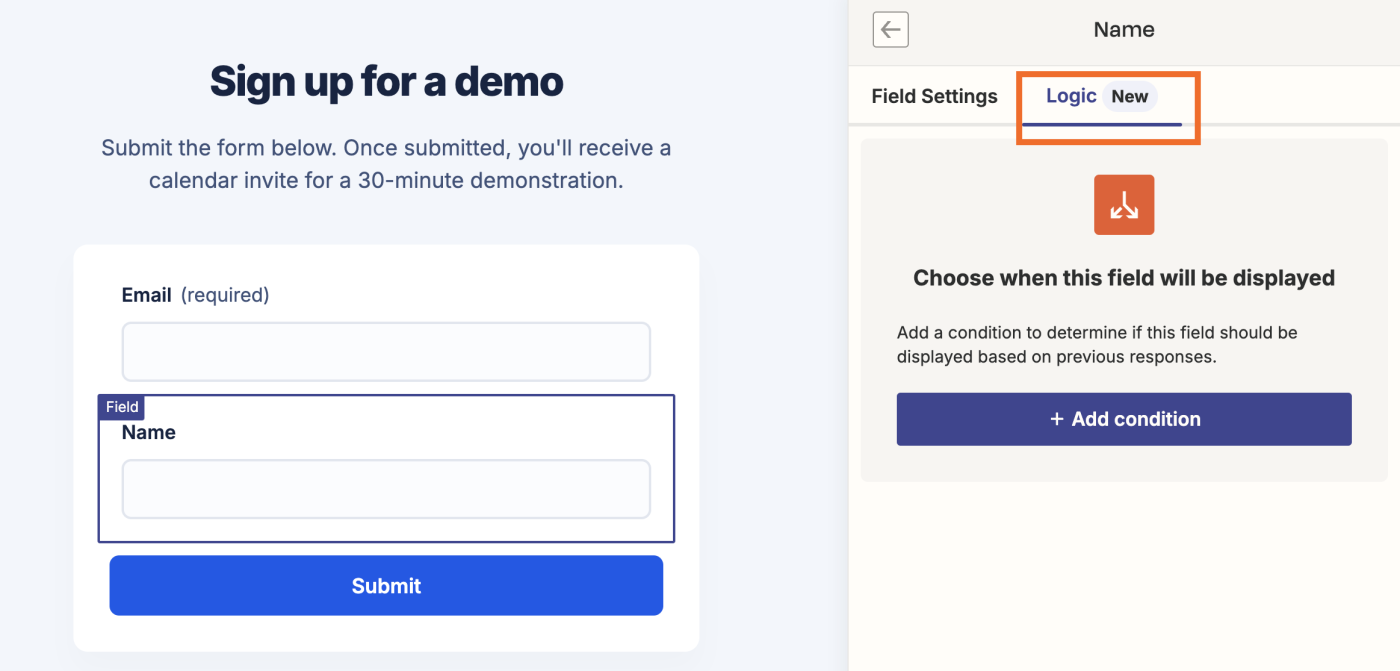Image resolution: width=1400 pixels, height=671 pixels.
Task: Click the (required) indicator text
Action: click(225, 295)
